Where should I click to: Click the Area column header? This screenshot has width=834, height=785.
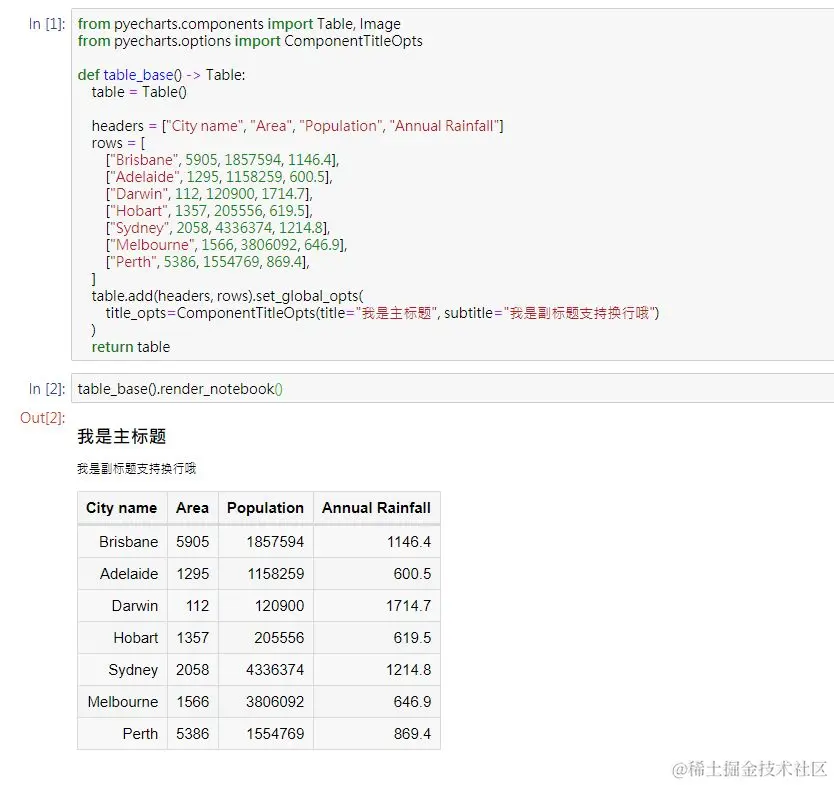click(x=193, y=508)
